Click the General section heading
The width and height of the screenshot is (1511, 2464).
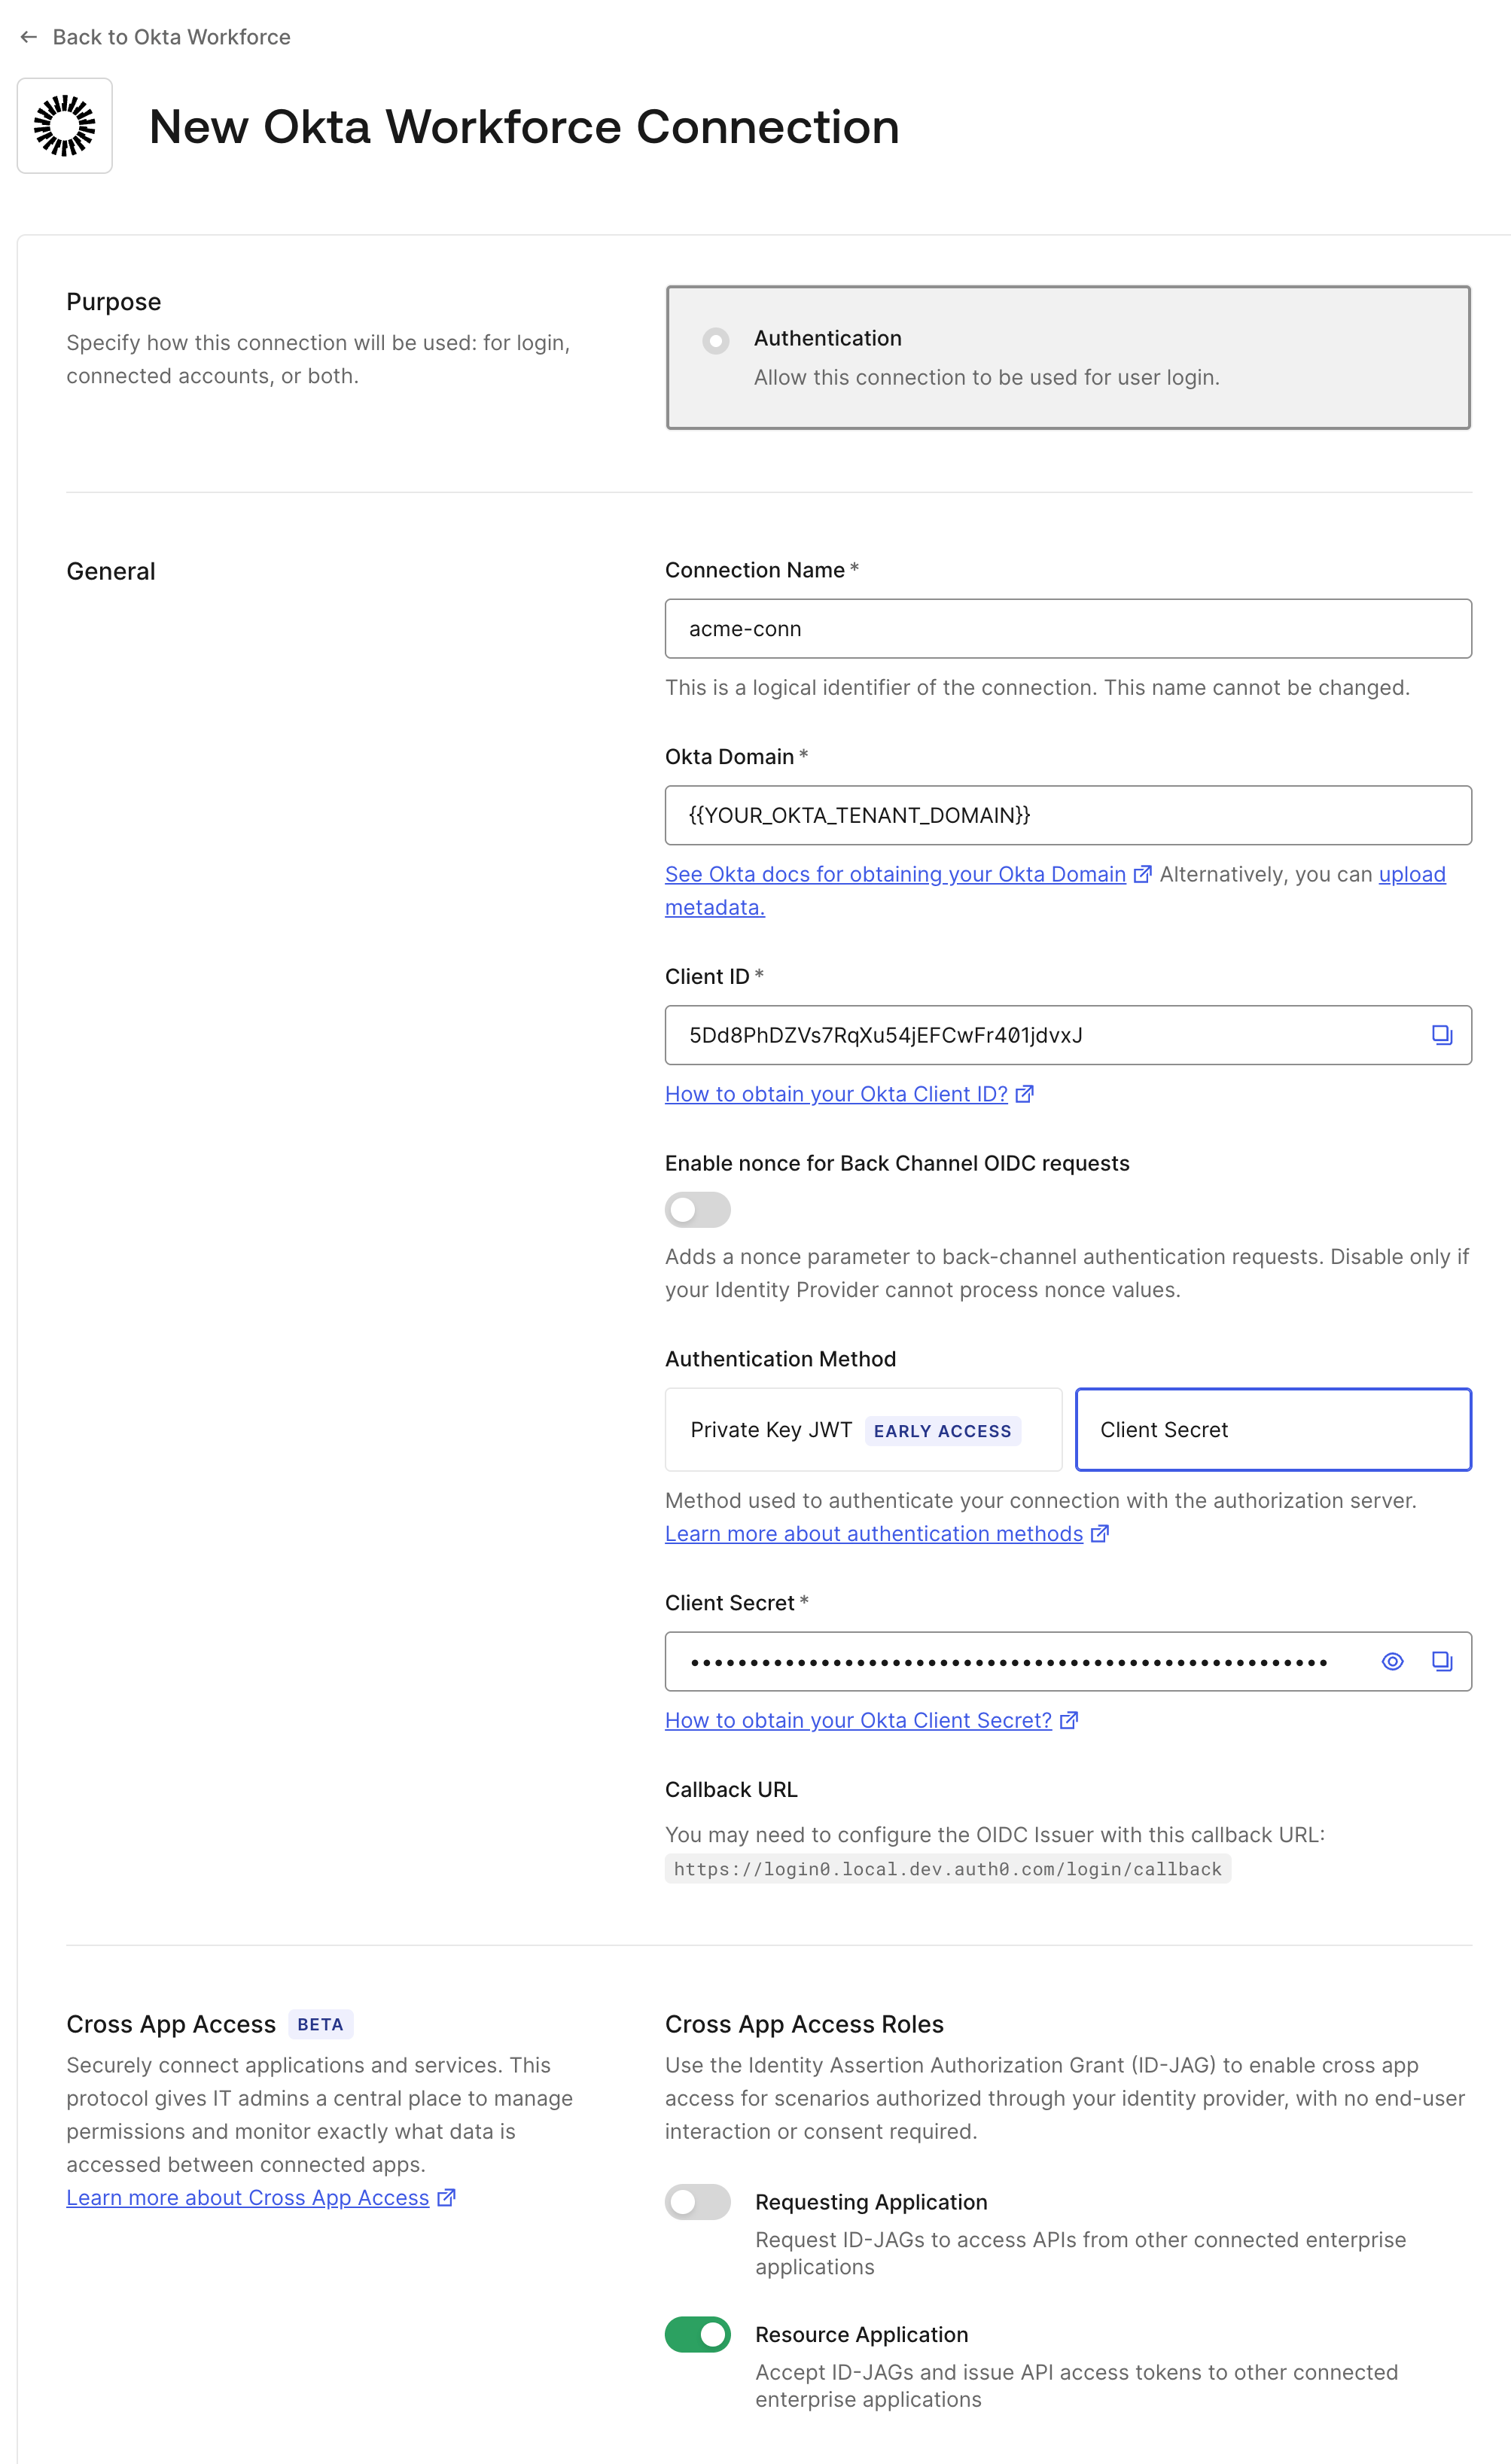pyautogui.click(x=111, y=571)
